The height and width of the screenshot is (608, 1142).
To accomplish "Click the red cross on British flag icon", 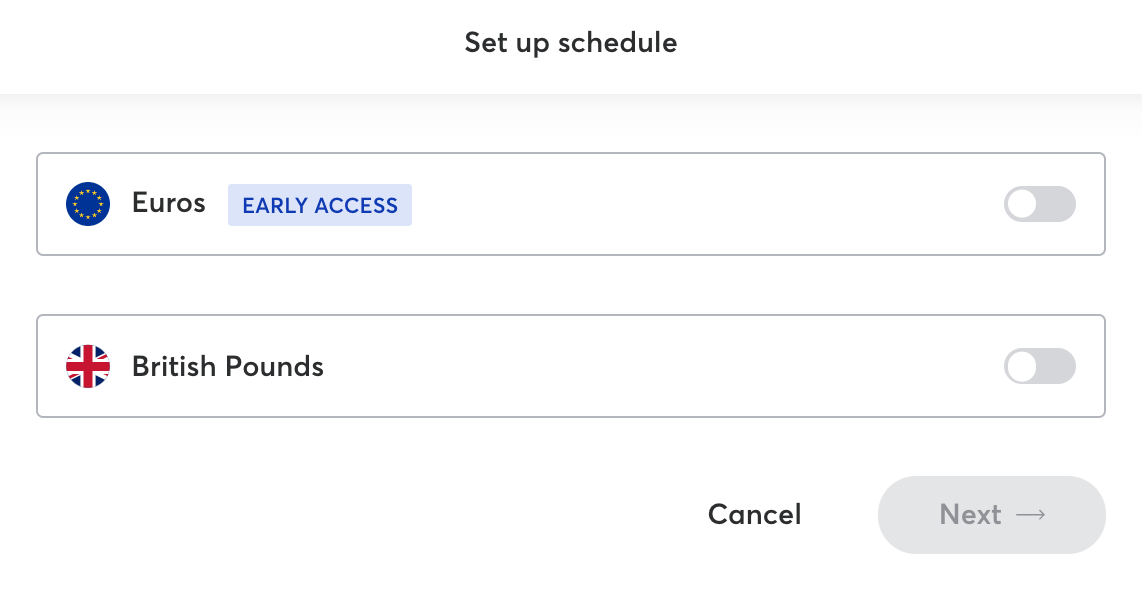I will click(x=88, y=366).
